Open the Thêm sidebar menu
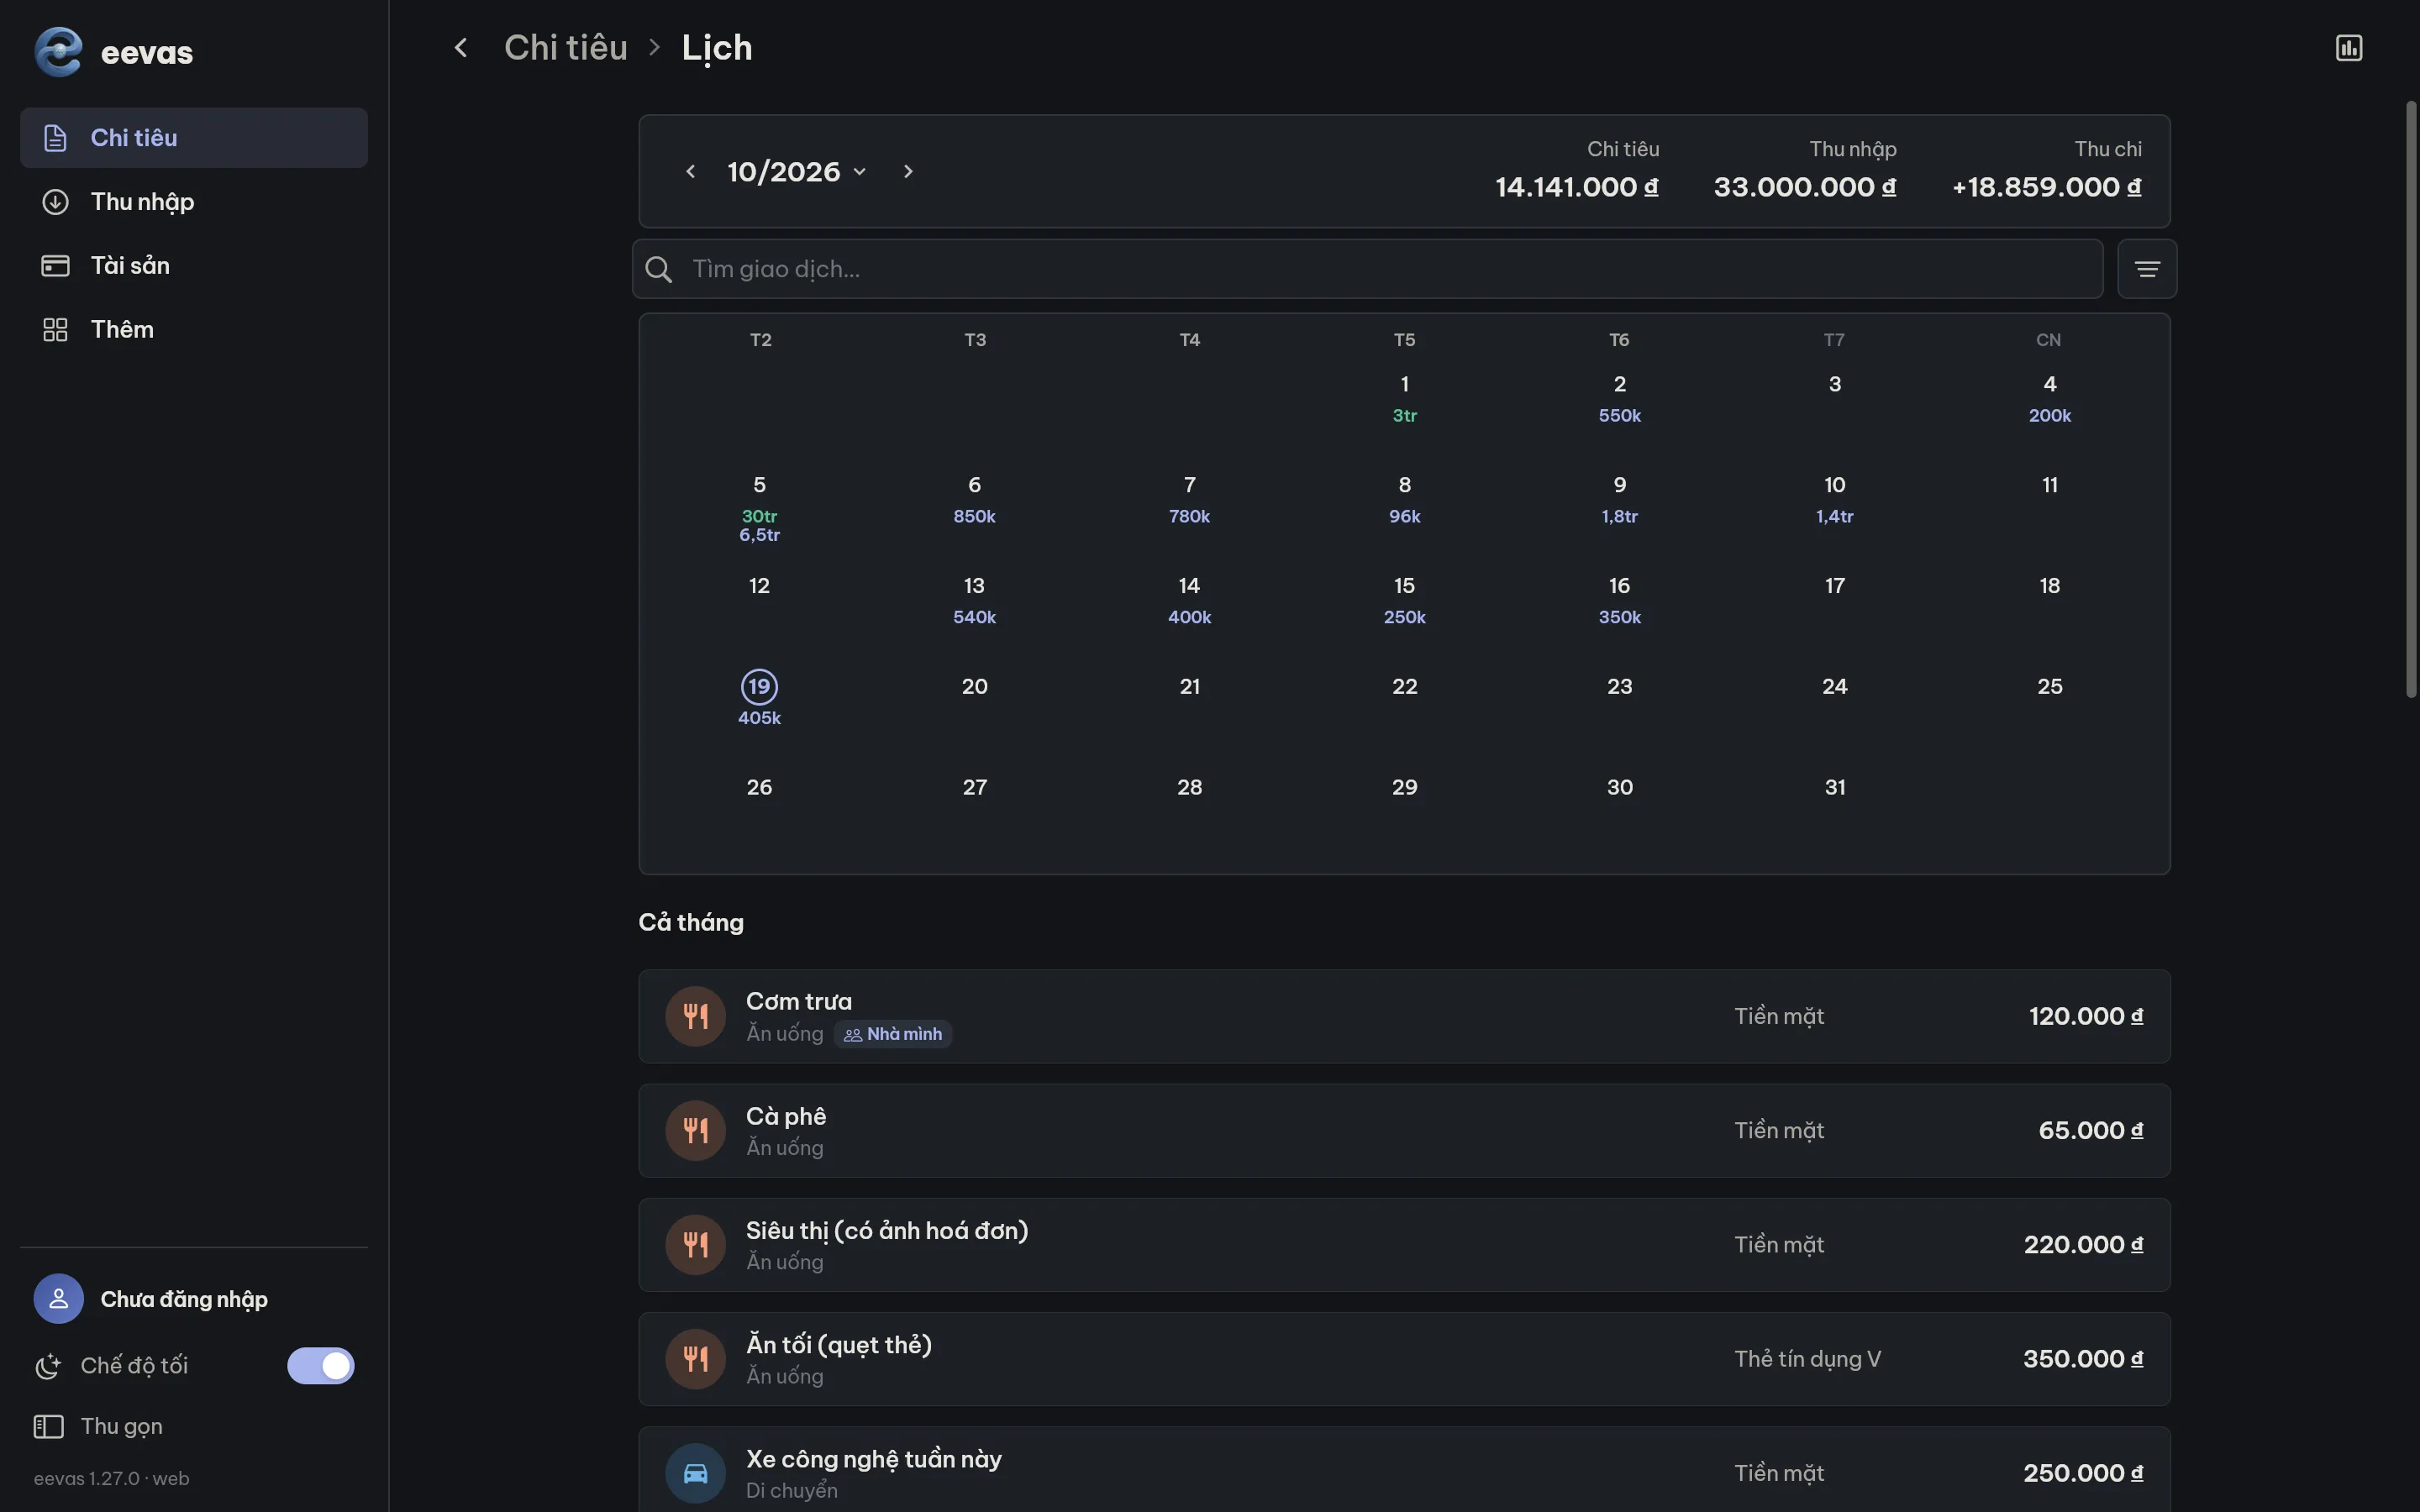The height and width of the screenshot is (1512, 2420). (x=194, y=330)
